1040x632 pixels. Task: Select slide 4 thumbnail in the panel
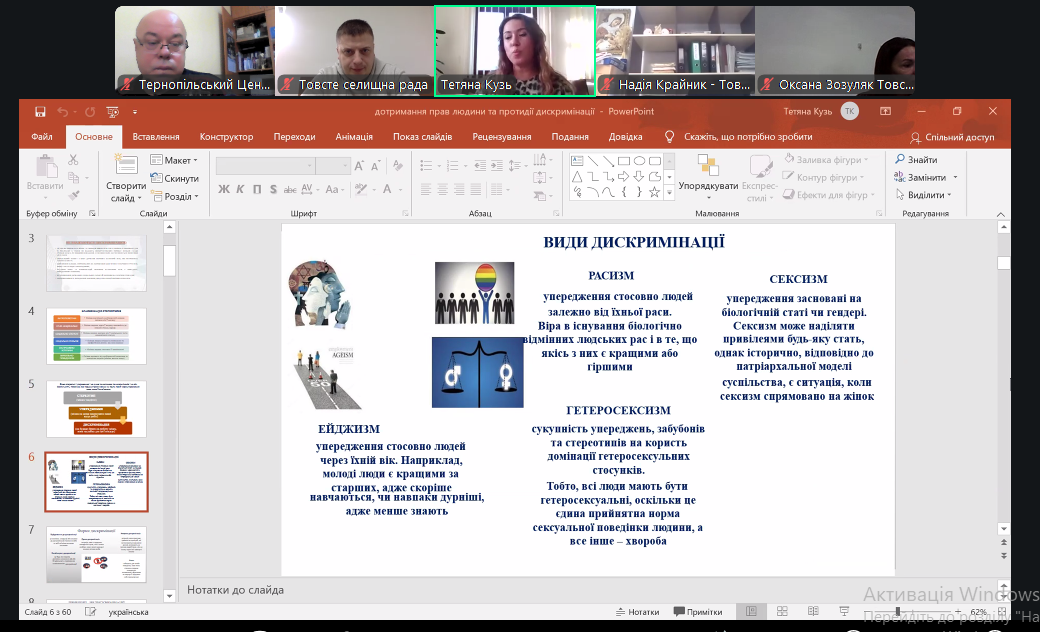pos(96,335)
